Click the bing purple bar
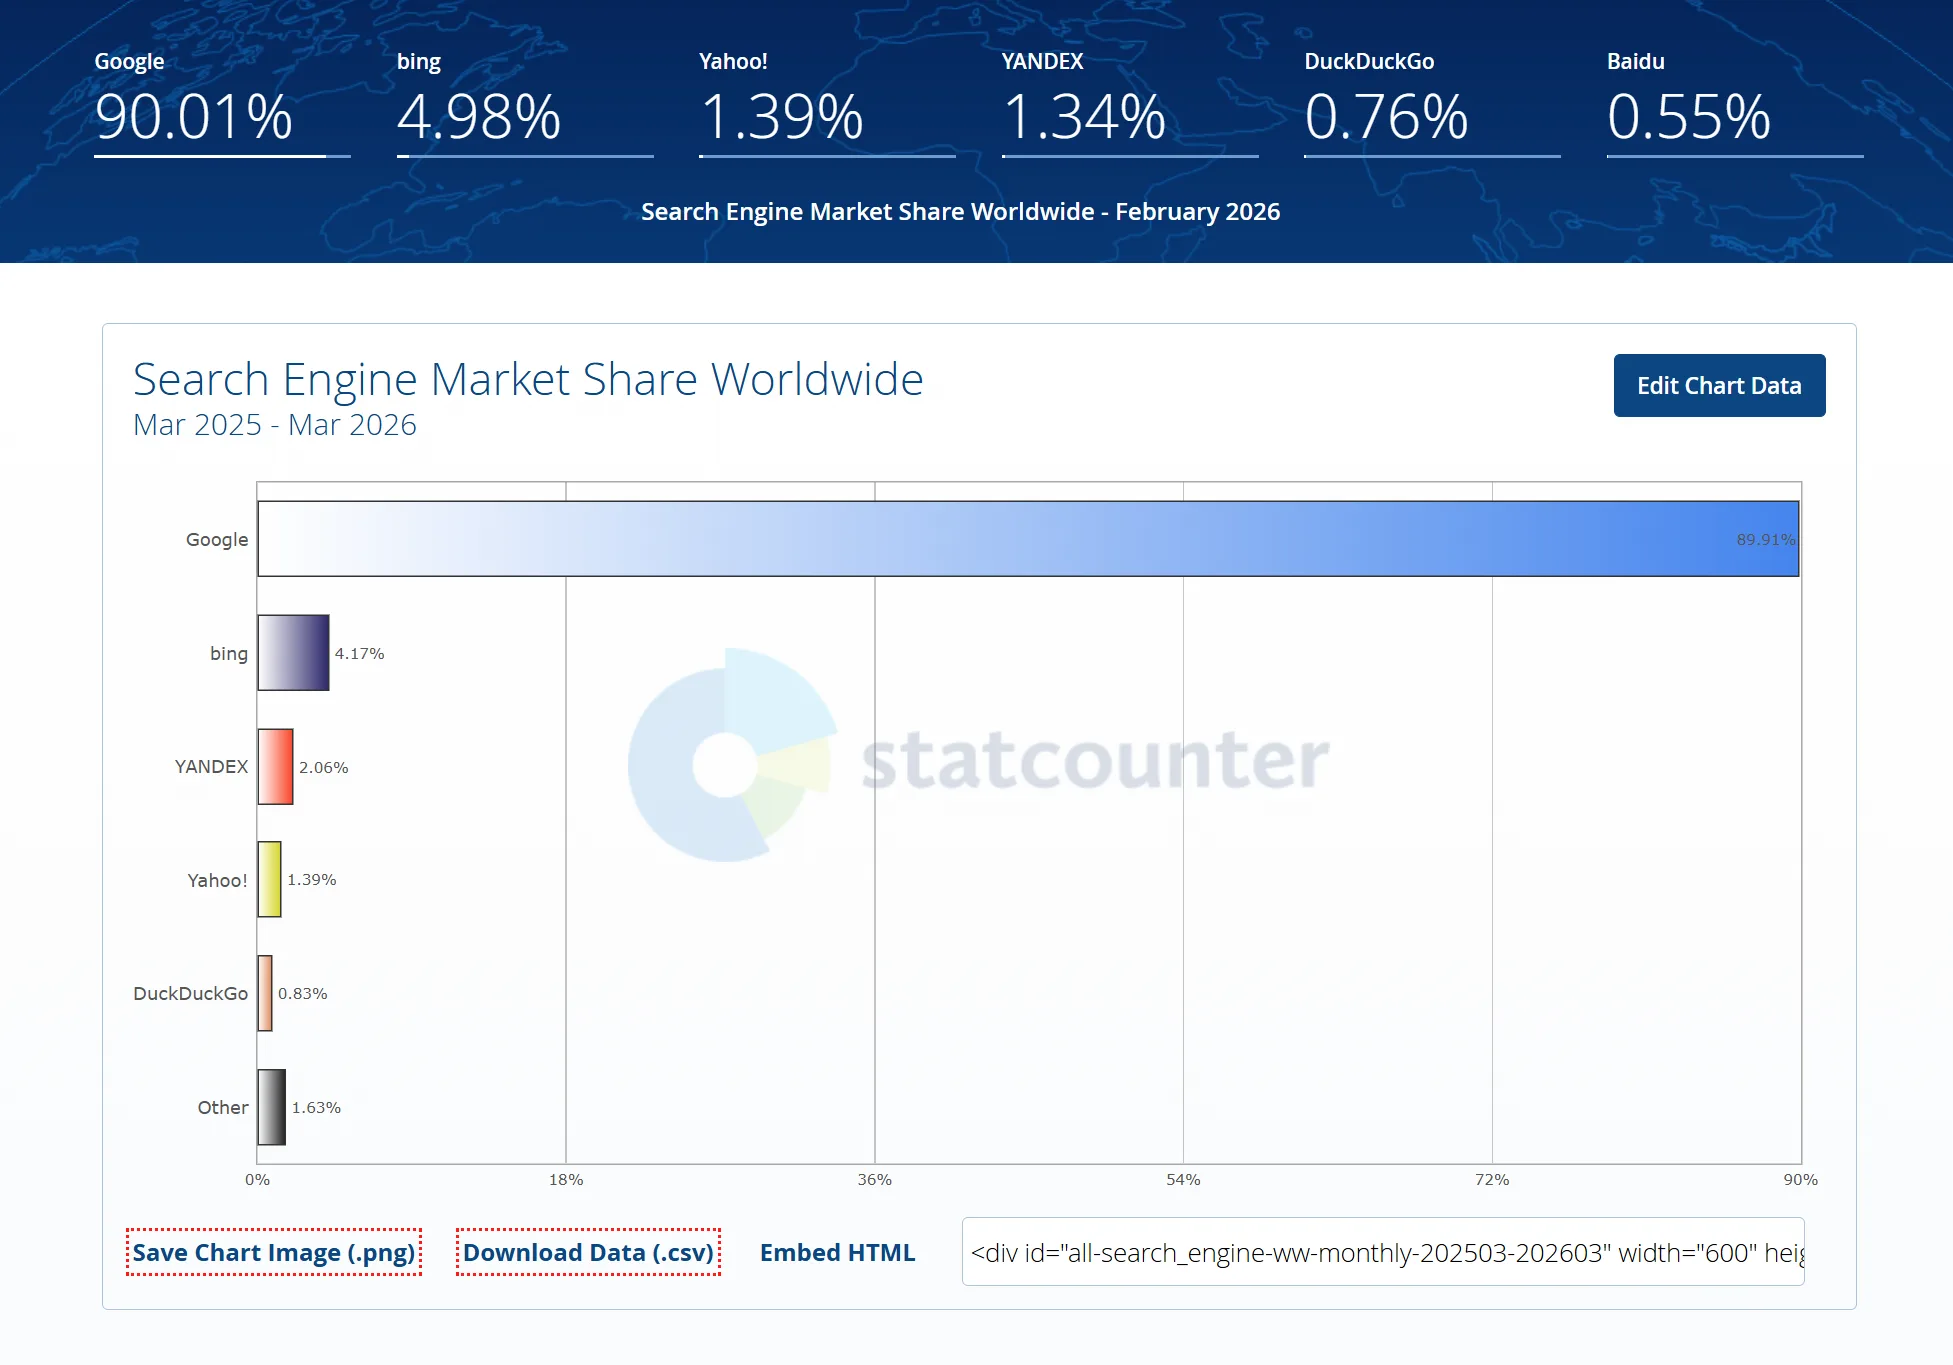 [x=293, y=653]
